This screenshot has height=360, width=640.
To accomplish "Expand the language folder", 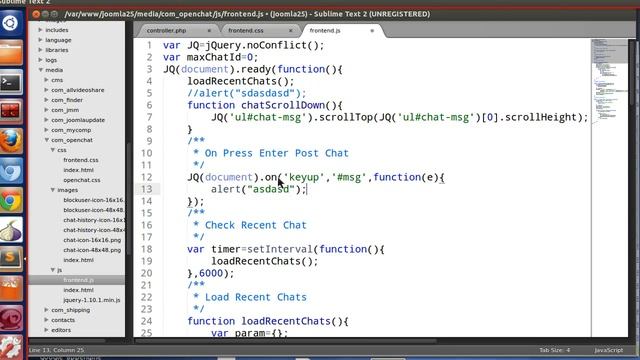I will point(40,40).
